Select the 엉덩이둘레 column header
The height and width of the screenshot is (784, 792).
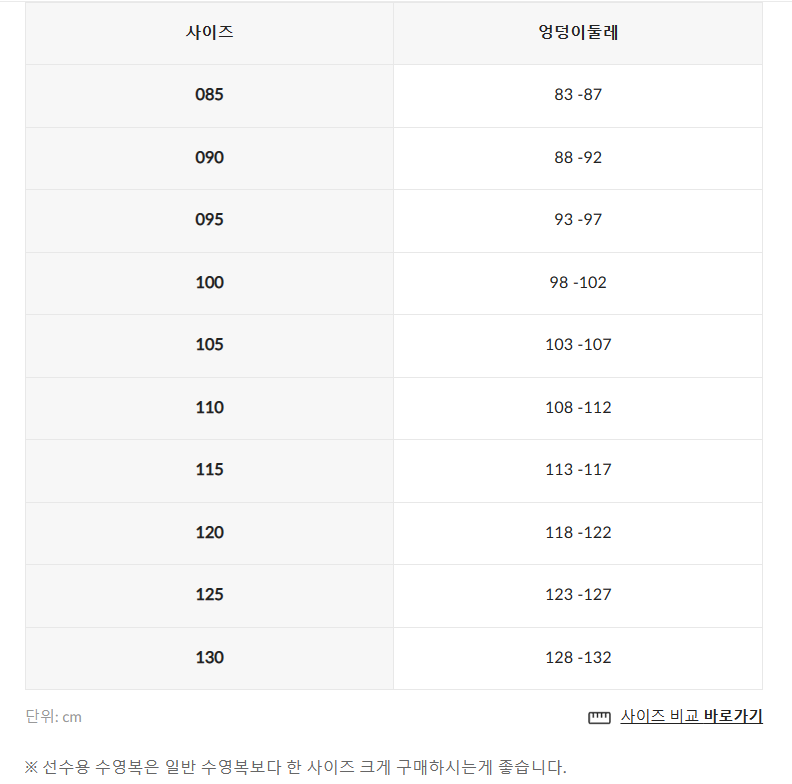(x=578, y=33)
